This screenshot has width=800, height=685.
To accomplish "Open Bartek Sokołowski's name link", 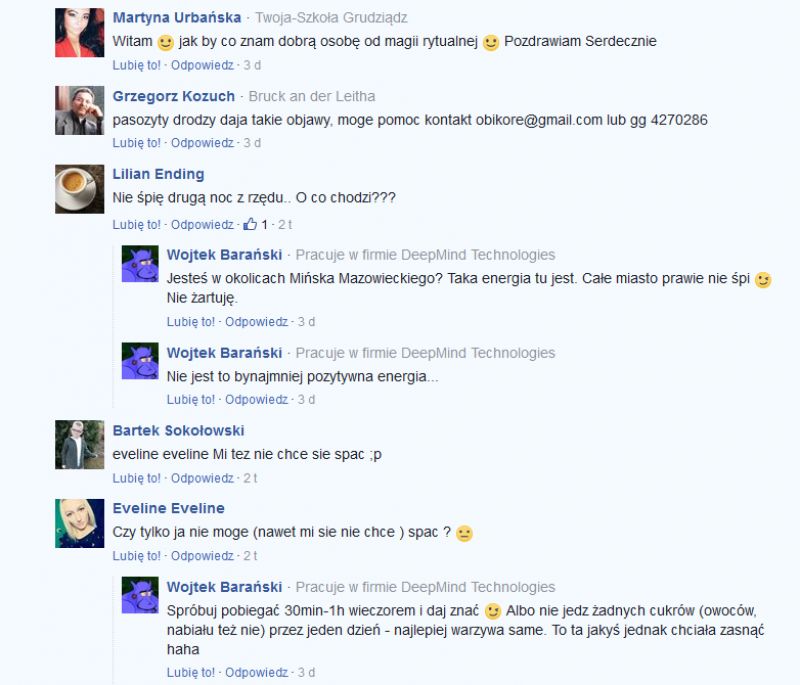I will coord(178,430).
